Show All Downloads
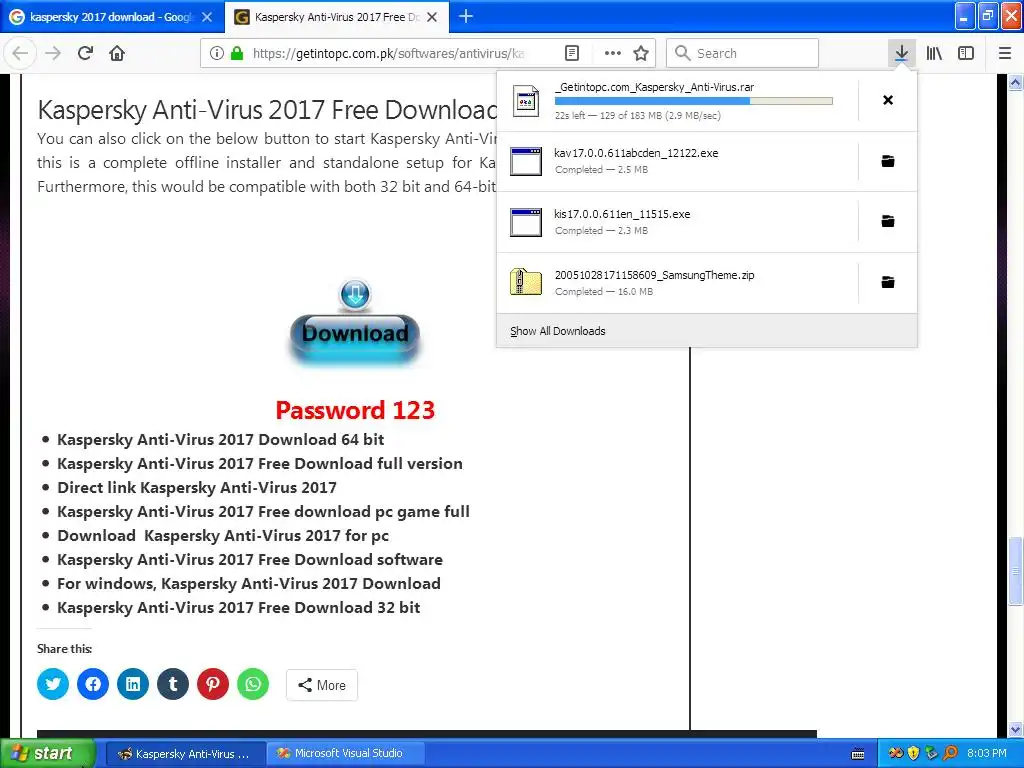The image size is (1024, 768). [707, 331]
